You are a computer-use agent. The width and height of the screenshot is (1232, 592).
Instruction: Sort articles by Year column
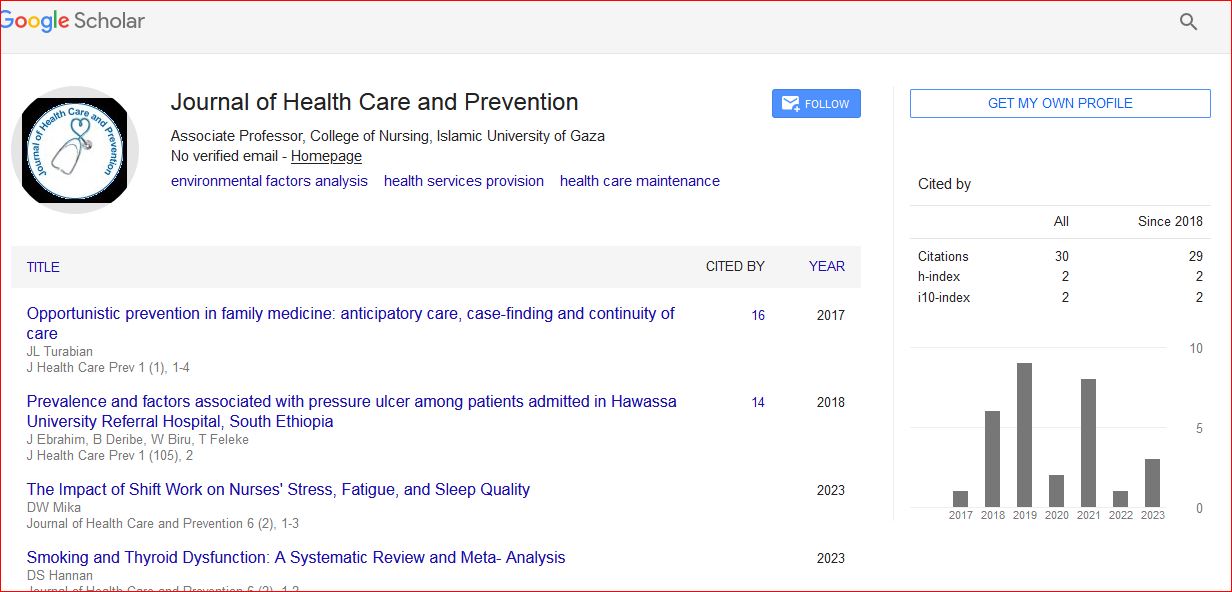click(x=827, y=266)
